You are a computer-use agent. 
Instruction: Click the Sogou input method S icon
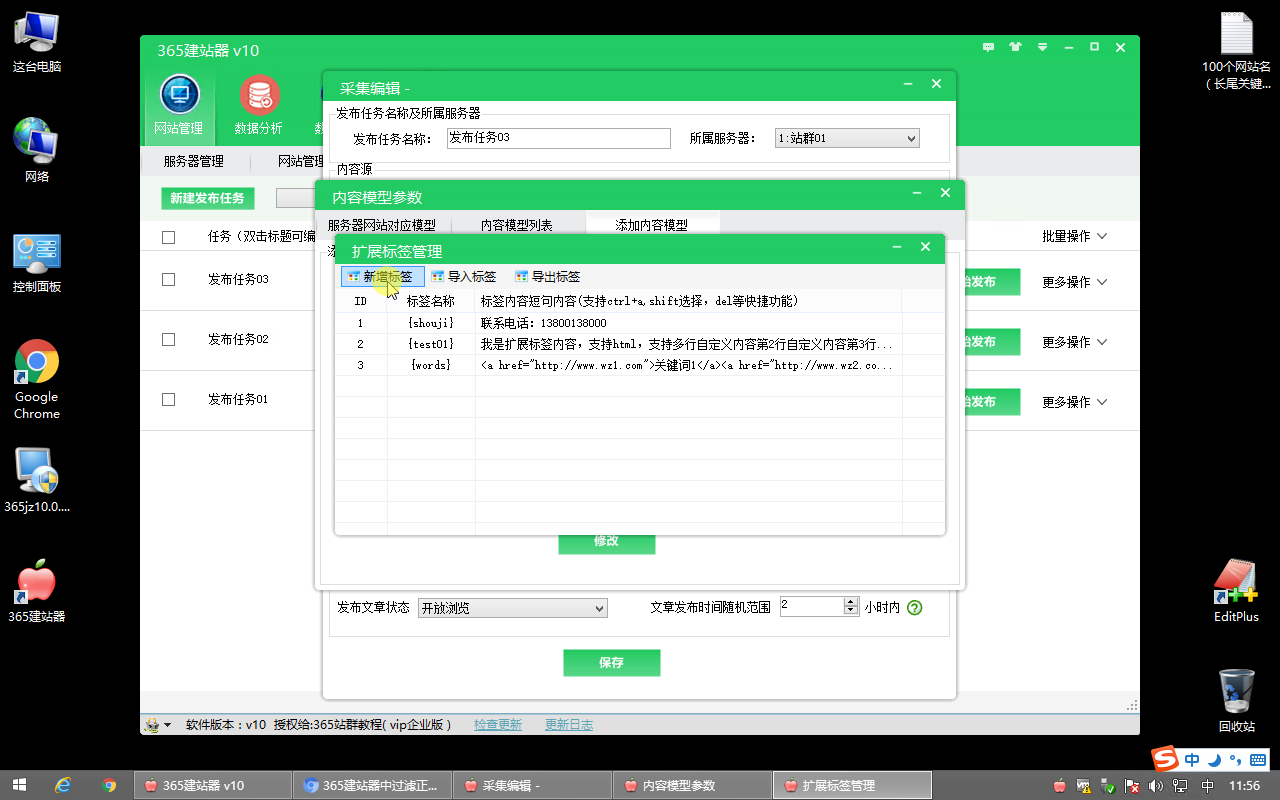[1164, 759]
